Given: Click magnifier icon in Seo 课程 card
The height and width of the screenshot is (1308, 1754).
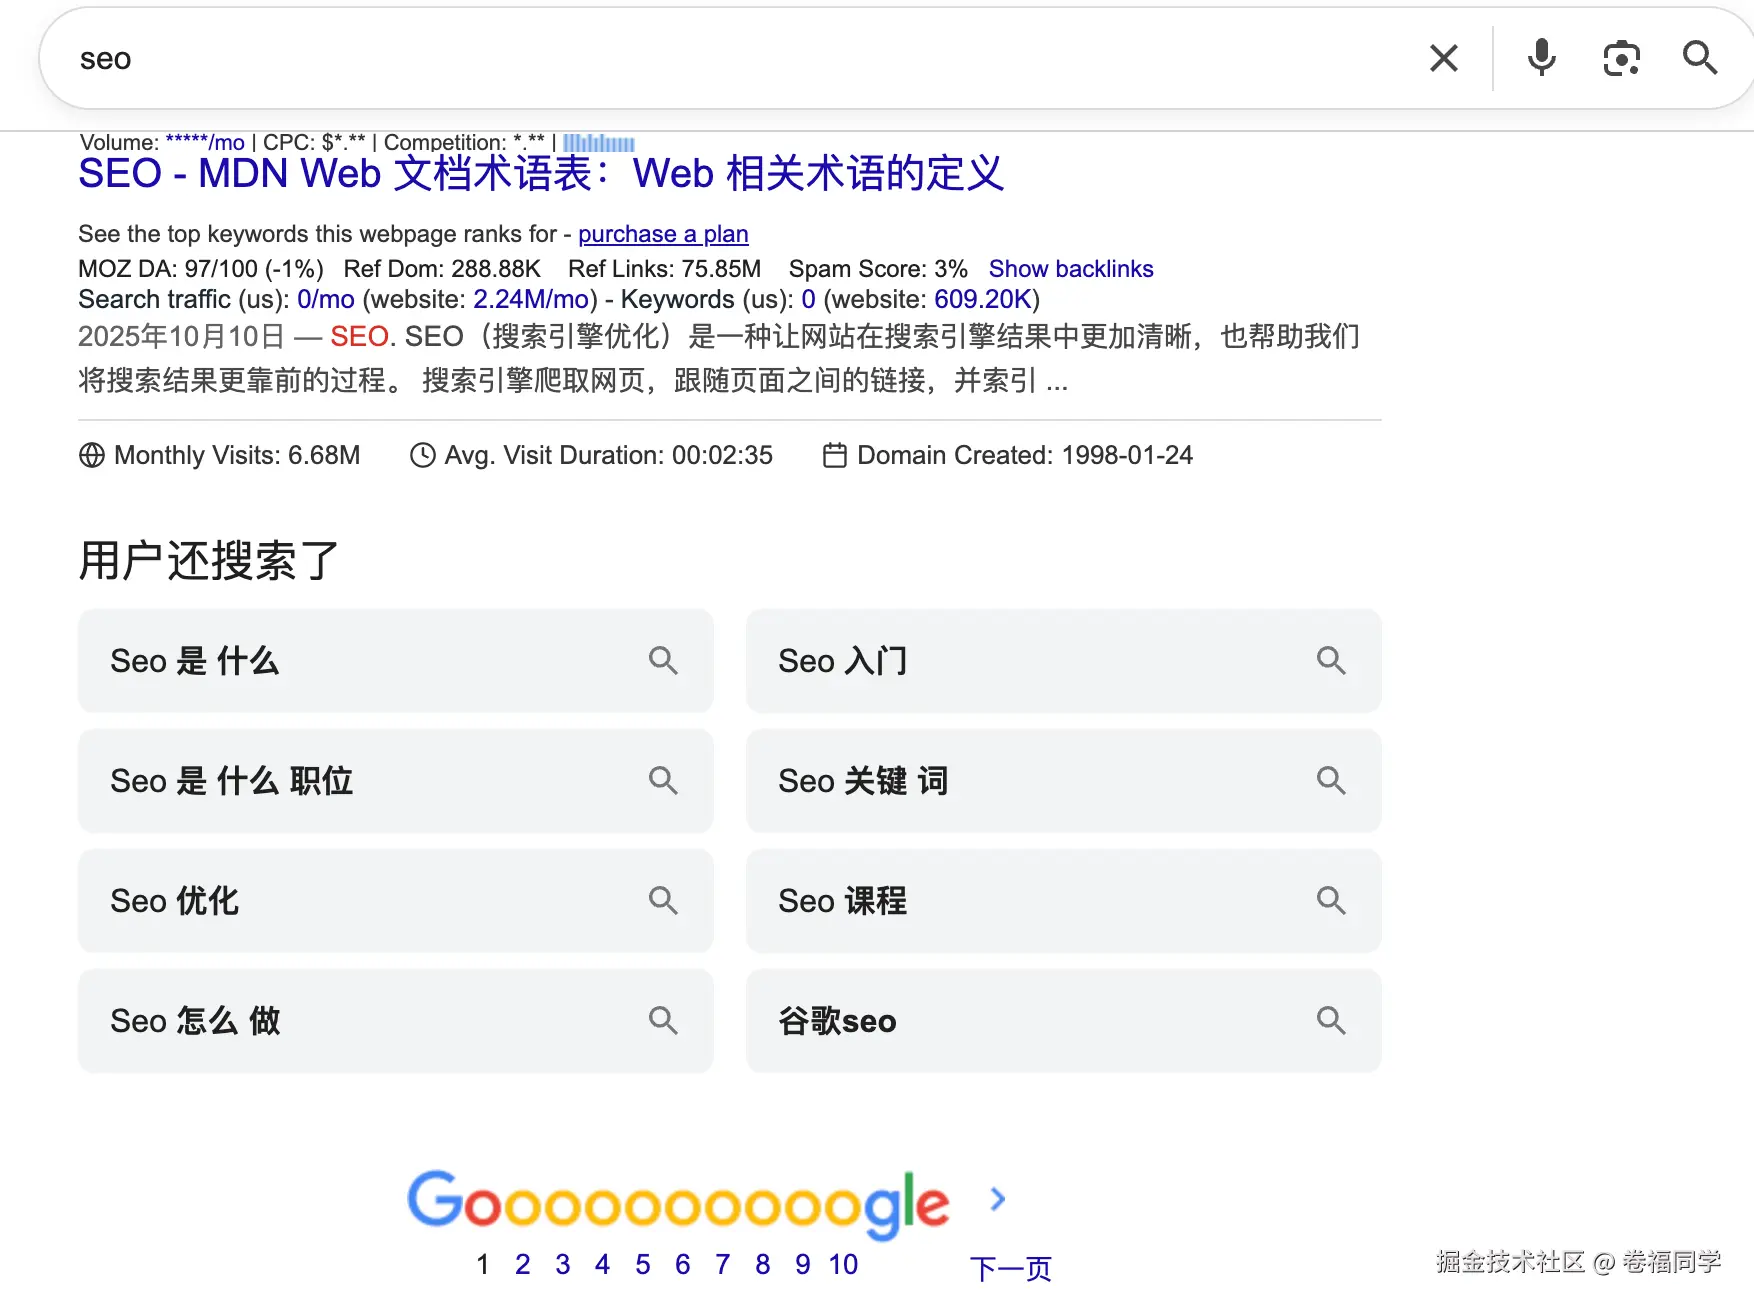Looking at the screenshot, I should pos(1331,900).
